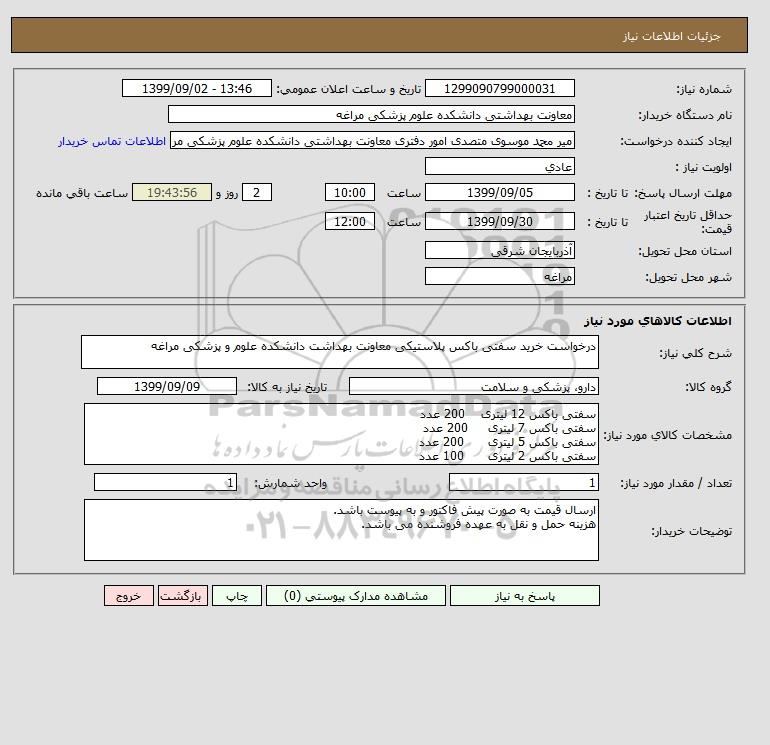770x745 pixels.
Task: Click the line سفتی باکس 7 لیتری 200 عدد
Action: tap(509, 428)
